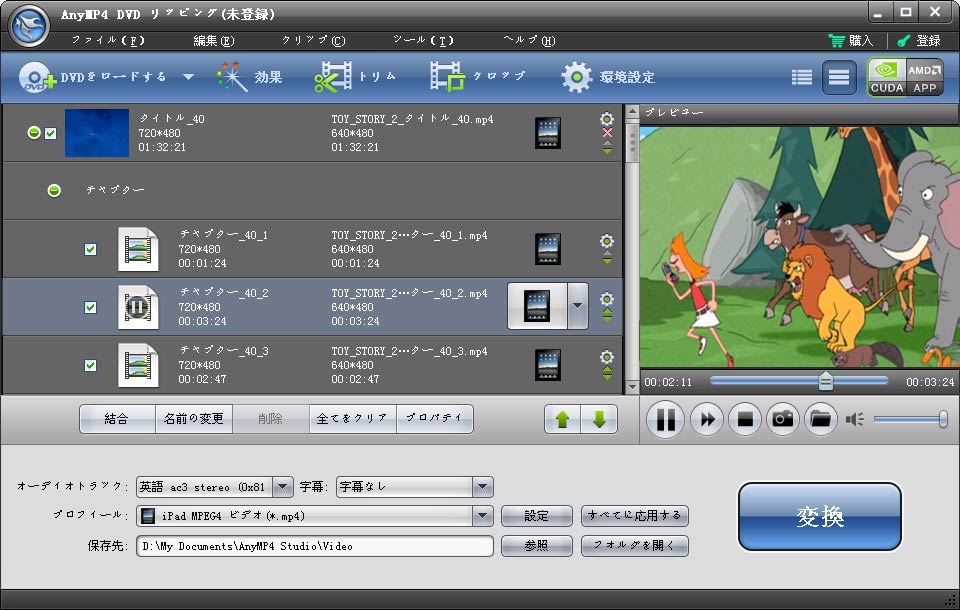960x610 pixels.
Task: Click Clear All (全てをクリア) button
Action: tap(353, 419)
